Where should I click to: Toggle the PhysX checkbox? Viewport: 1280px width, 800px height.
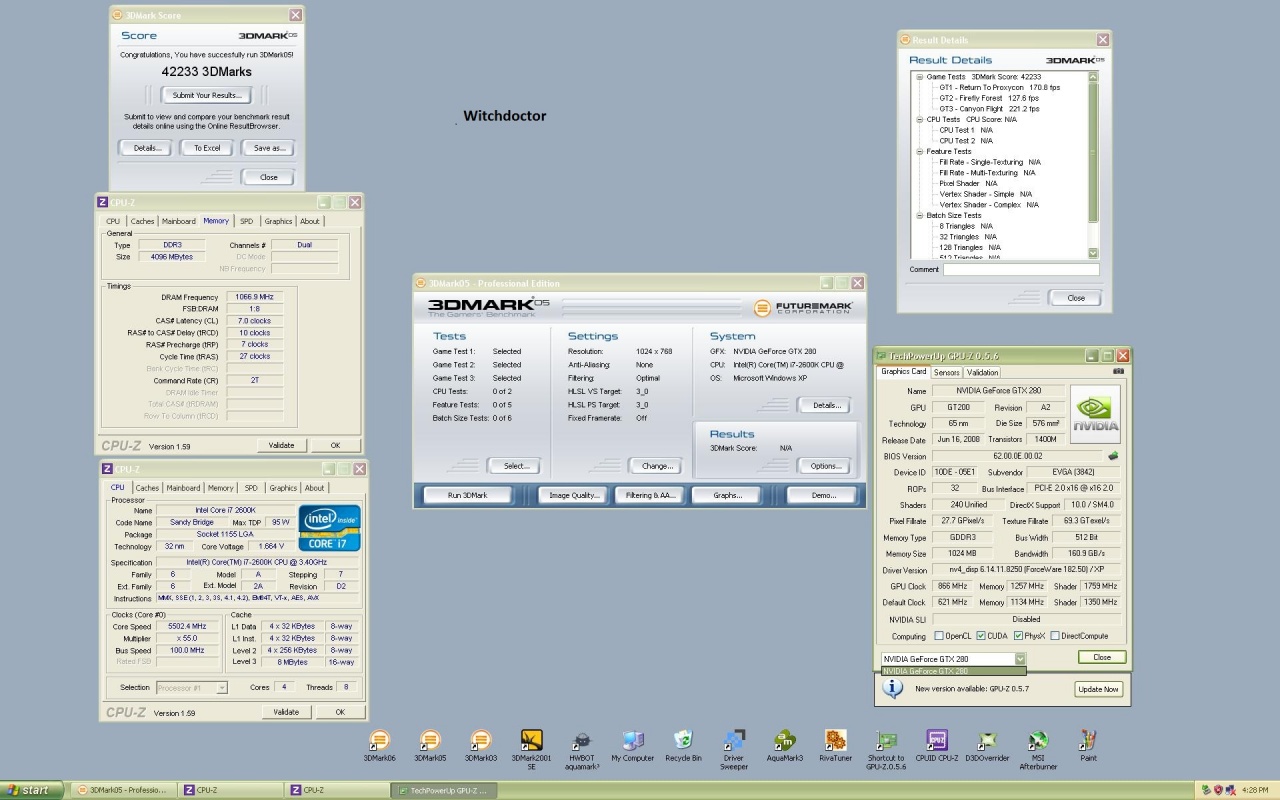pyautogui.click(x=1018, y=636)
